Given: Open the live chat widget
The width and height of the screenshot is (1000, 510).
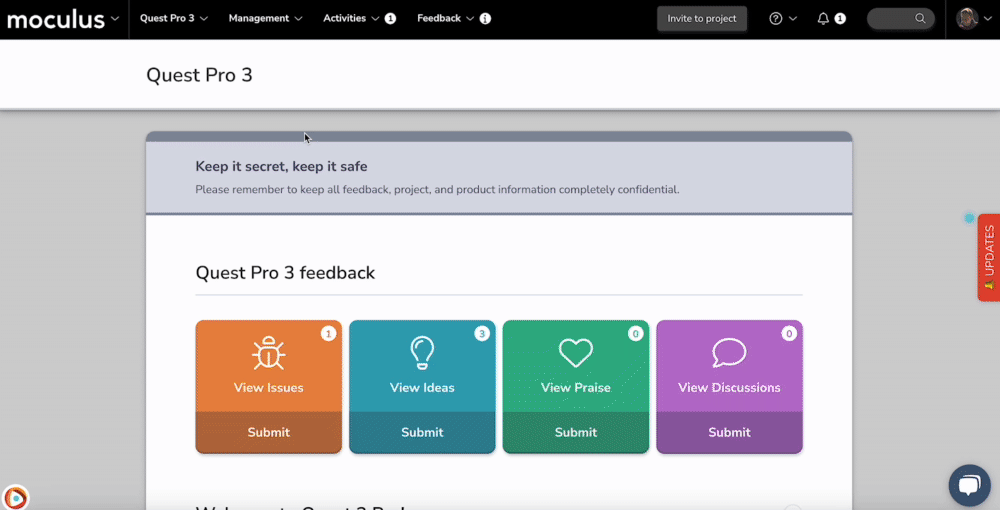Looking at the screenshot, I should 969,485.
